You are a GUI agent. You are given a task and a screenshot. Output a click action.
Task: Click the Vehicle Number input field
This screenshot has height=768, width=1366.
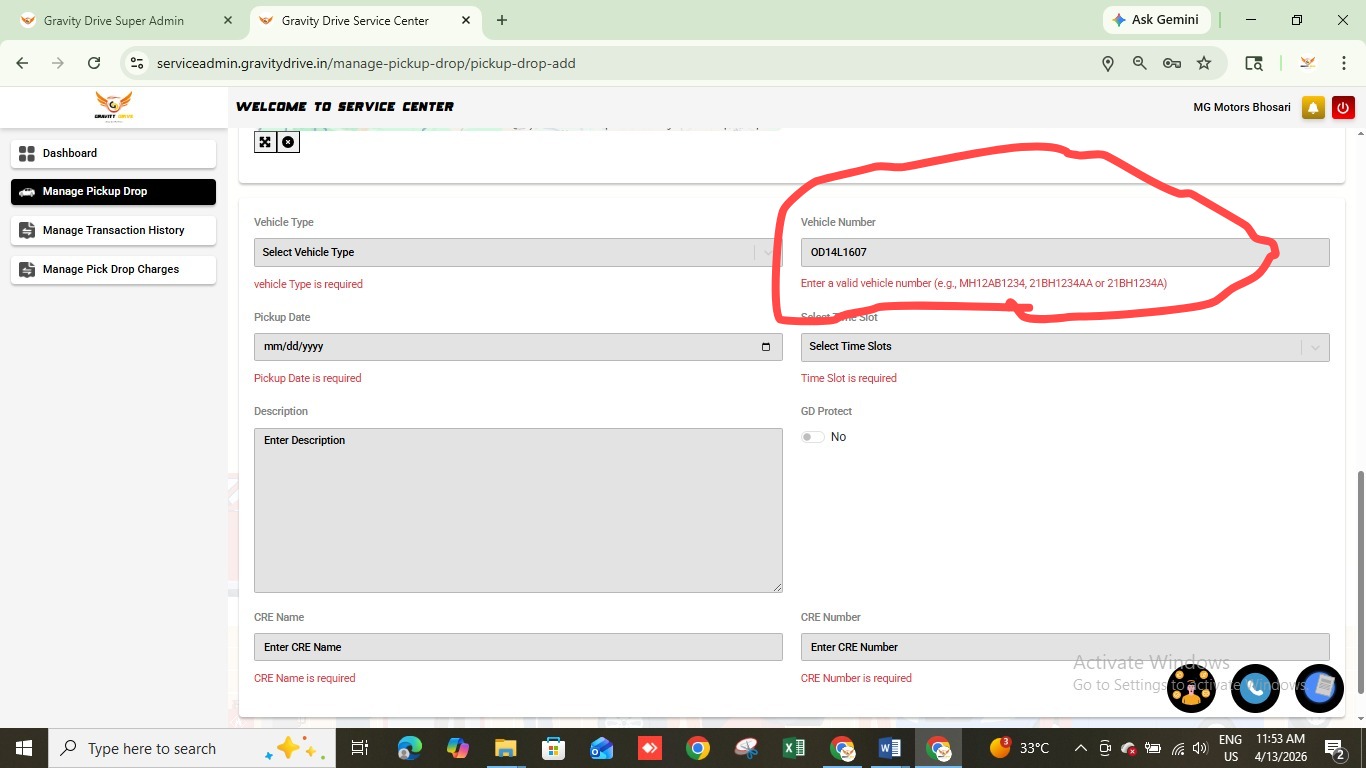coord(1065,252)
